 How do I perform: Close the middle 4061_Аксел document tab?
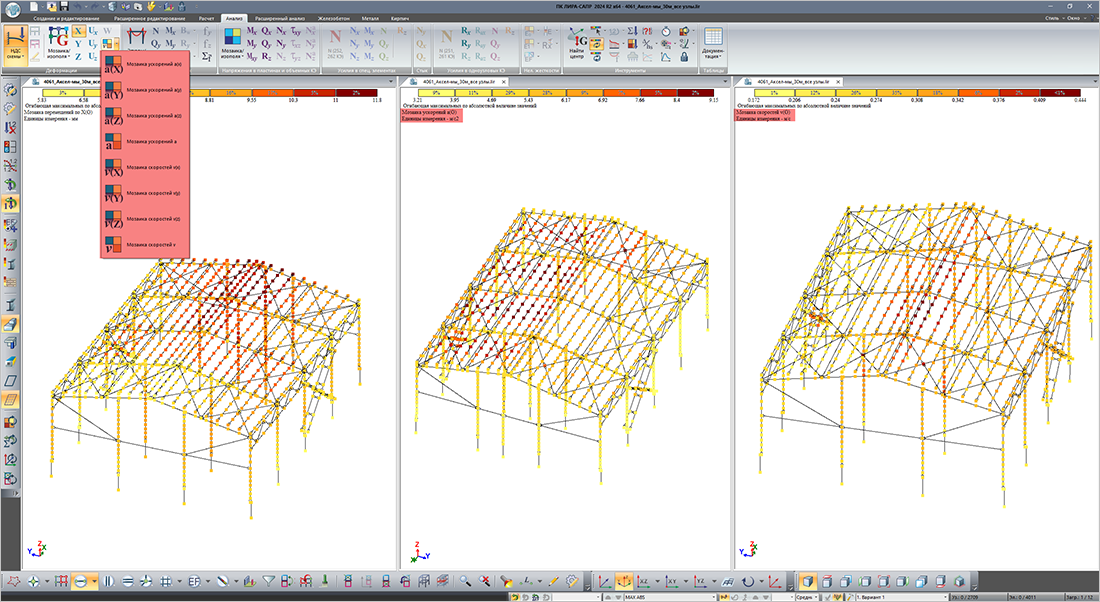(504, 81)
